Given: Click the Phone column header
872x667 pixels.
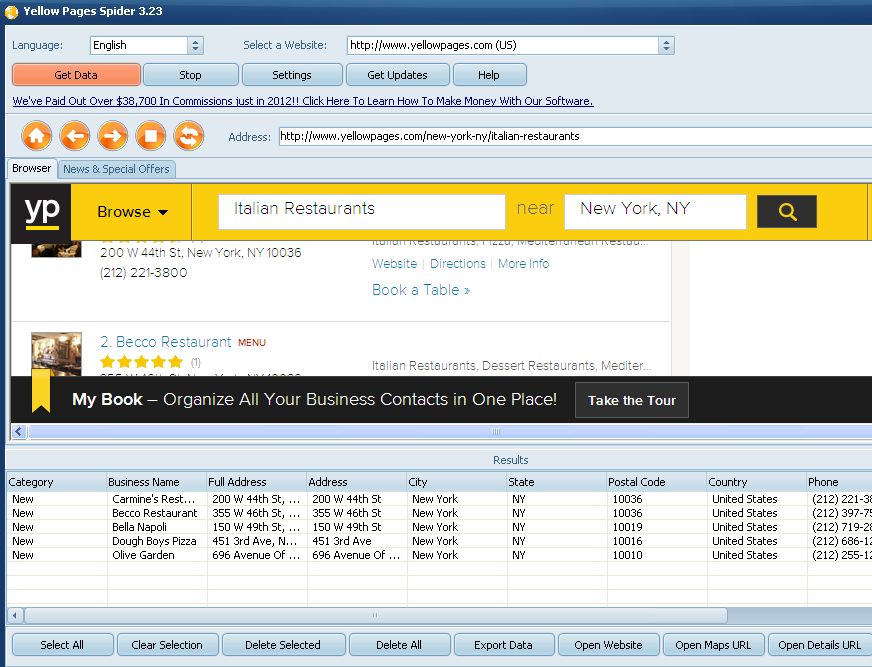Looking at the screenshot, I should coord(840,482).
